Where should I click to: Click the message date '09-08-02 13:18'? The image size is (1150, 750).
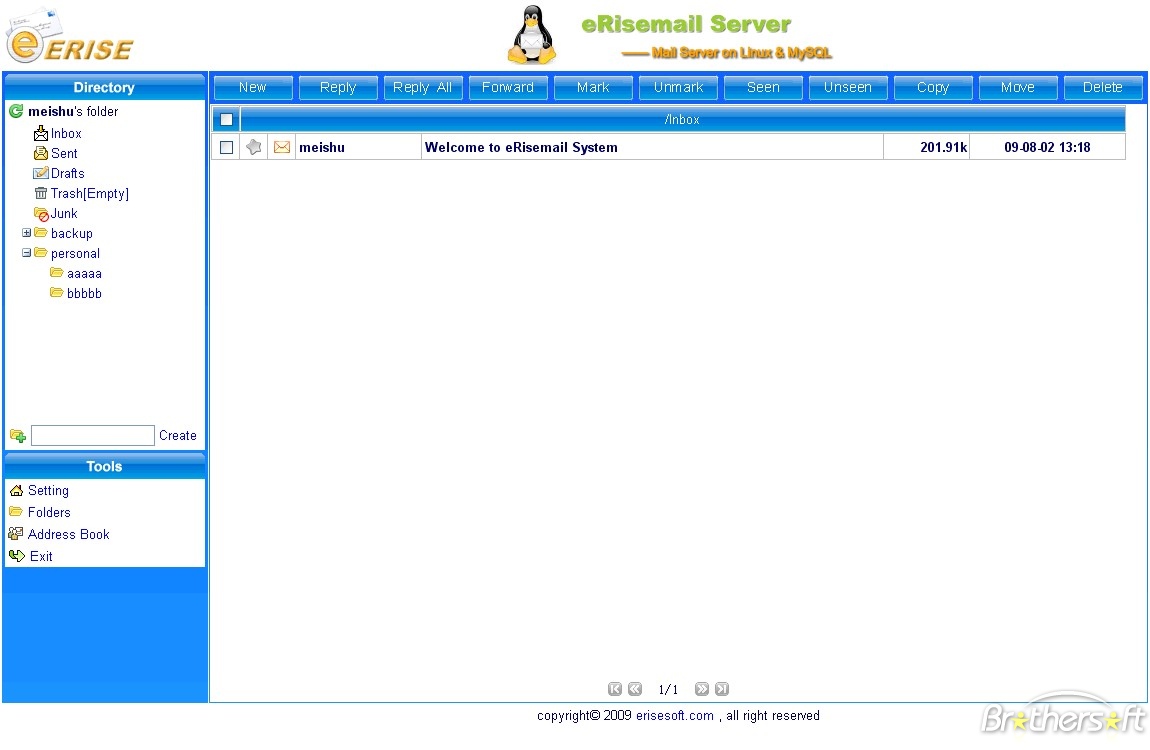tap(1047, 147)
